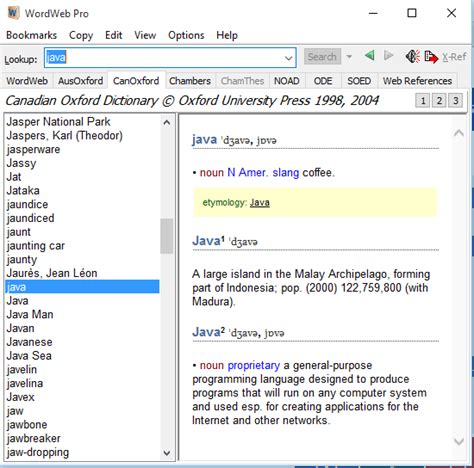
Task: Select 'Jat' in word list
Action: 82,177
